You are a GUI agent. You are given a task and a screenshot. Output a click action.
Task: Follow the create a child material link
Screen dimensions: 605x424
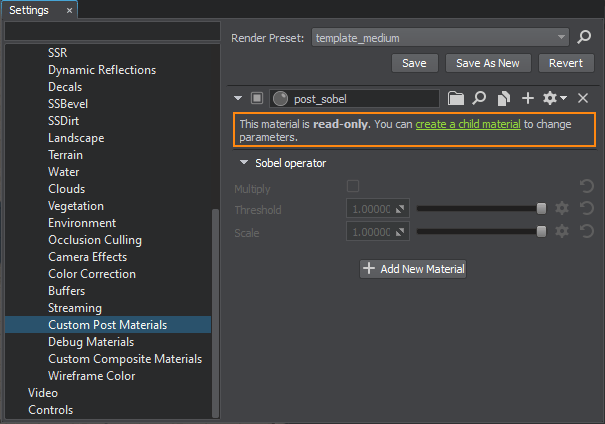tap(468, 124)
